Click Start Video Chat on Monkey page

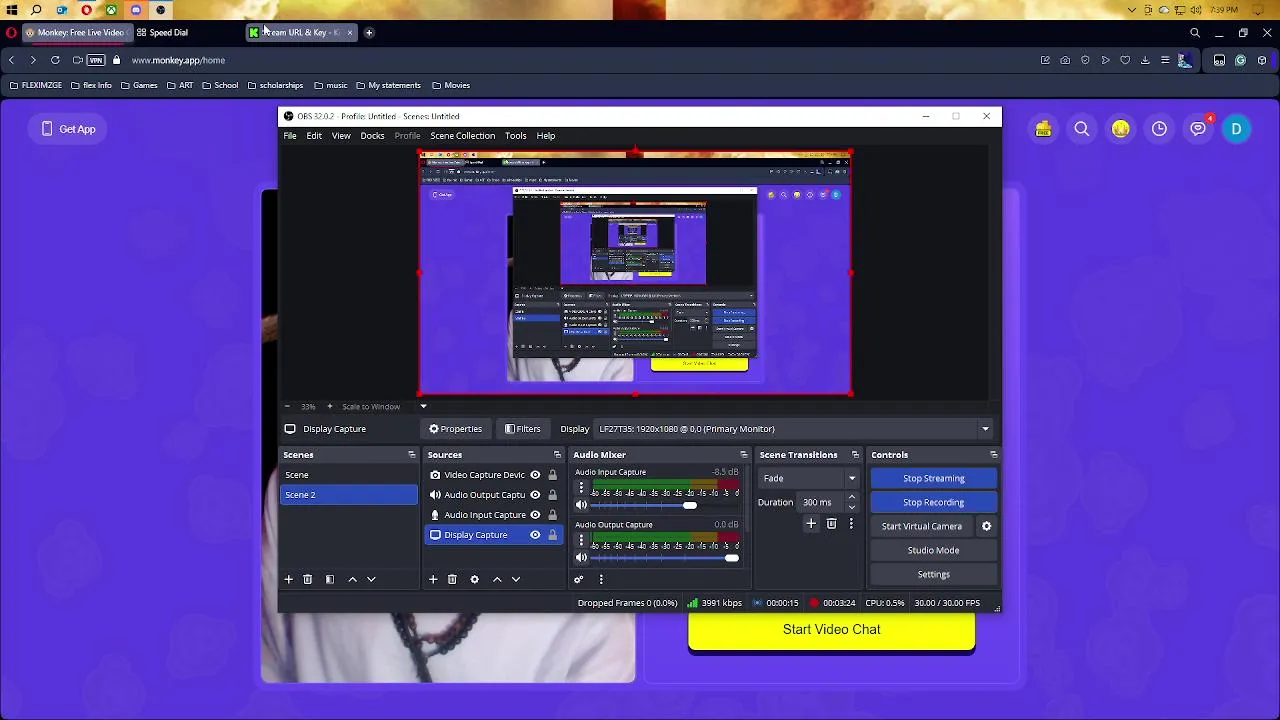click(x=831, y=631)
